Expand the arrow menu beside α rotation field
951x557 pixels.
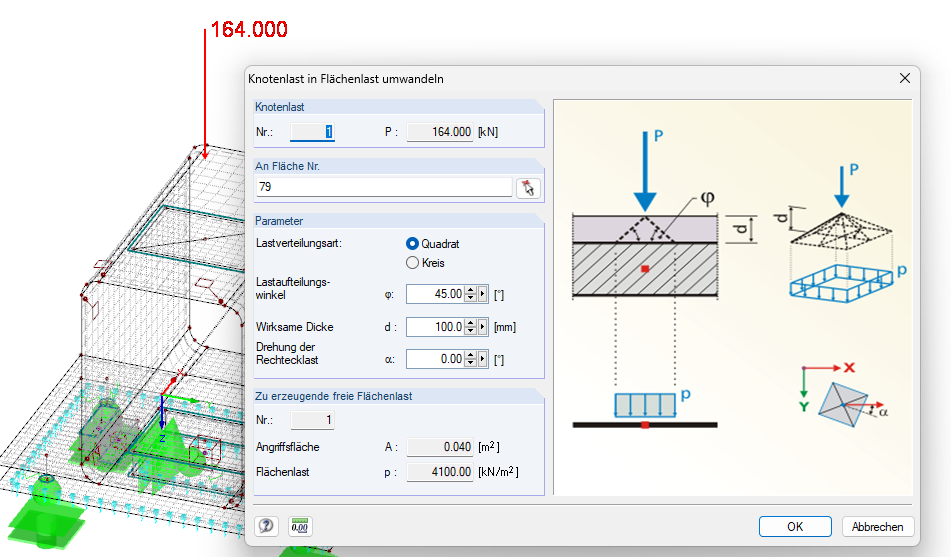click(x=483, y=359)
